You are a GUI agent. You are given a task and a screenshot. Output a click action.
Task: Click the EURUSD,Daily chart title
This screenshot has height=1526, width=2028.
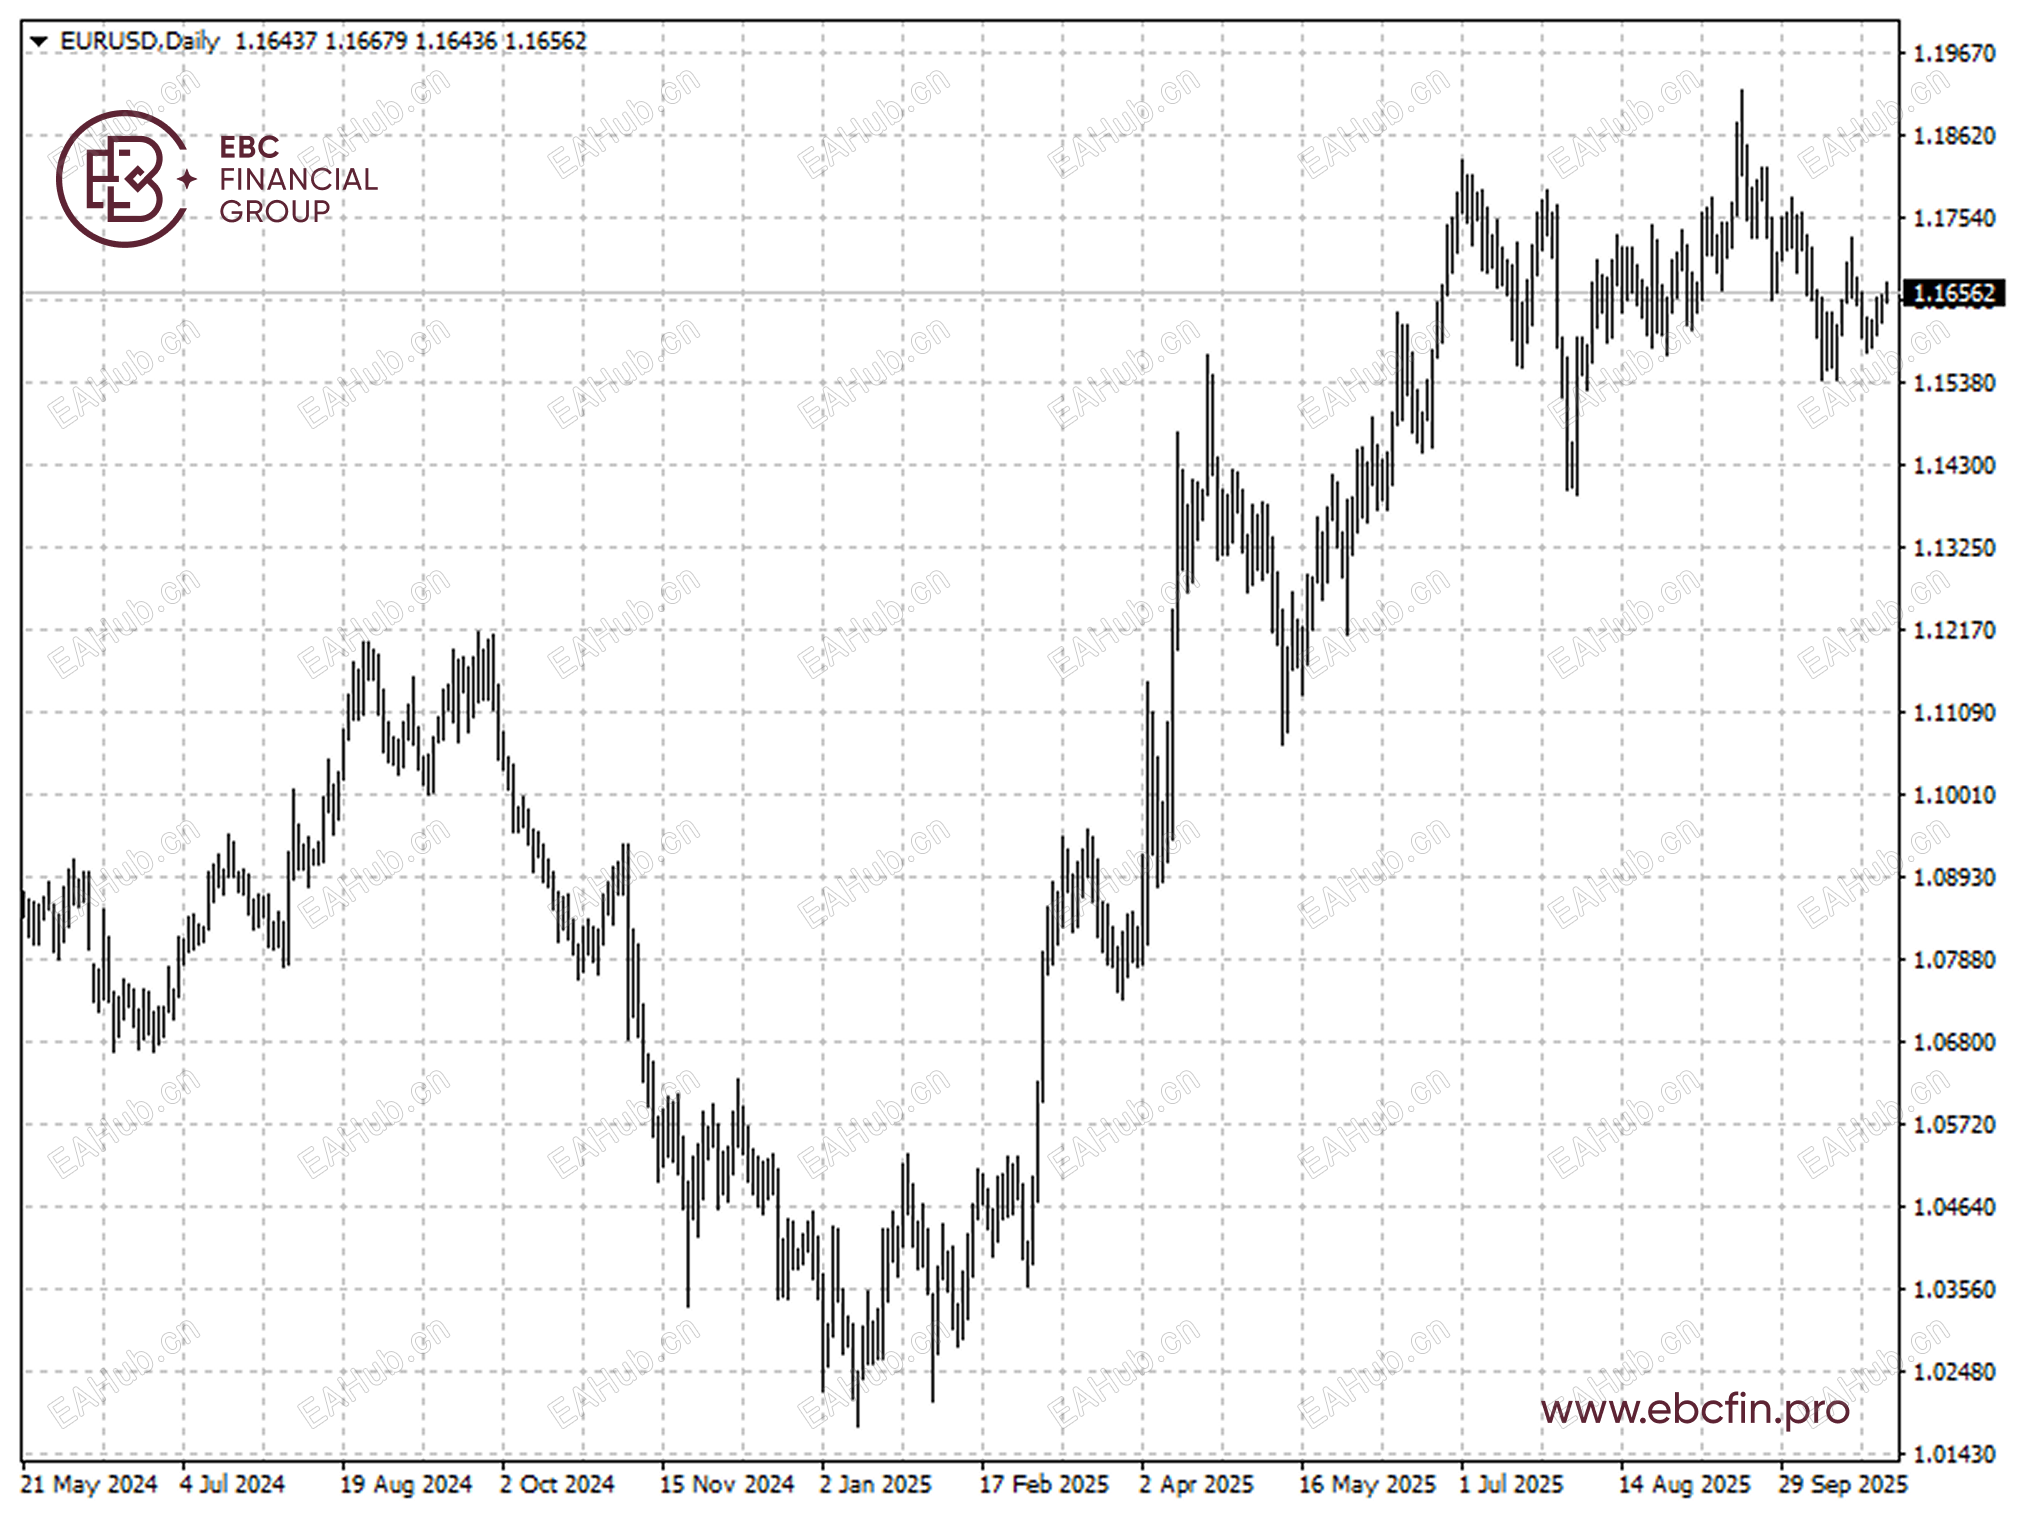[x=139, y=41]
